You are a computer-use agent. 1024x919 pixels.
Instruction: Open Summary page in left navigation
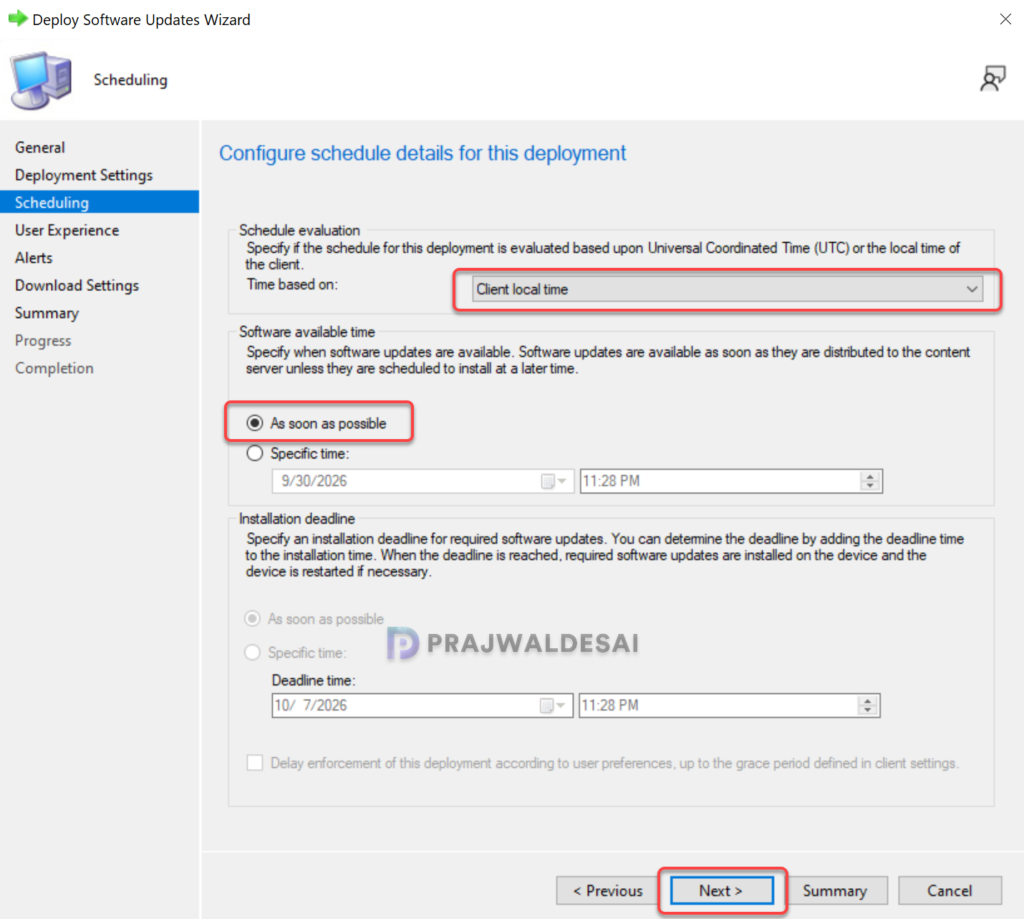click(46, 313)
